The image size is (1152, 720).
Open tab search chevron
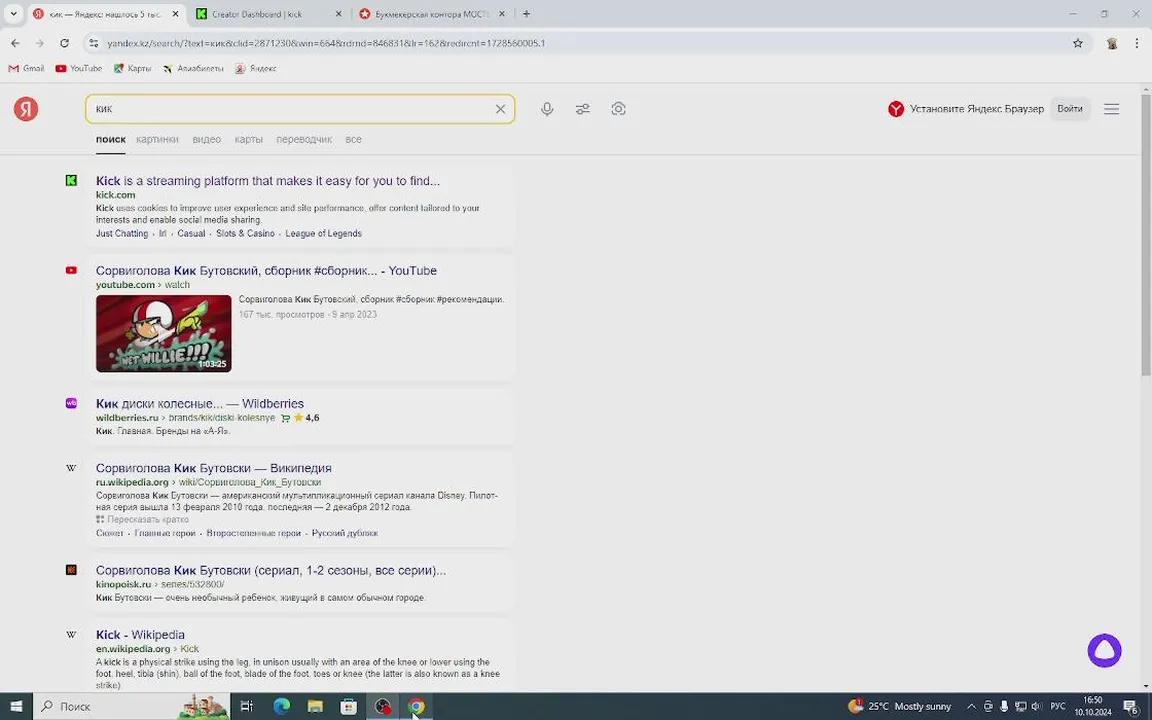[x=13, y=13]
